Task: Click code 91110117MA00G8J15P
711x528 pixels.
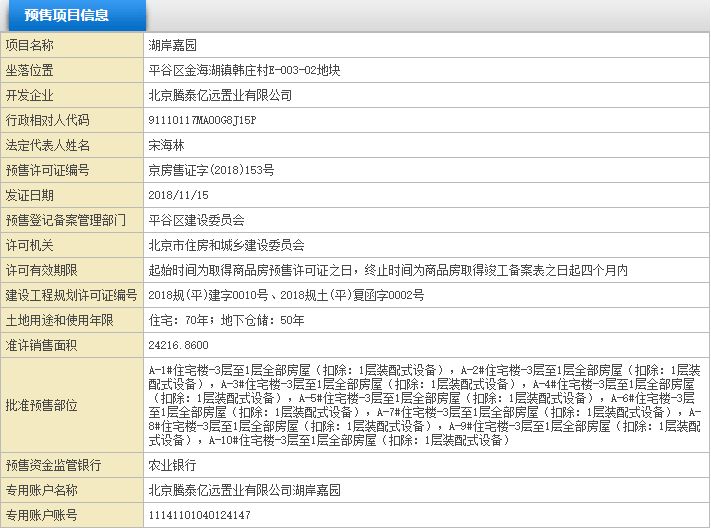Action: pos(202,120)
